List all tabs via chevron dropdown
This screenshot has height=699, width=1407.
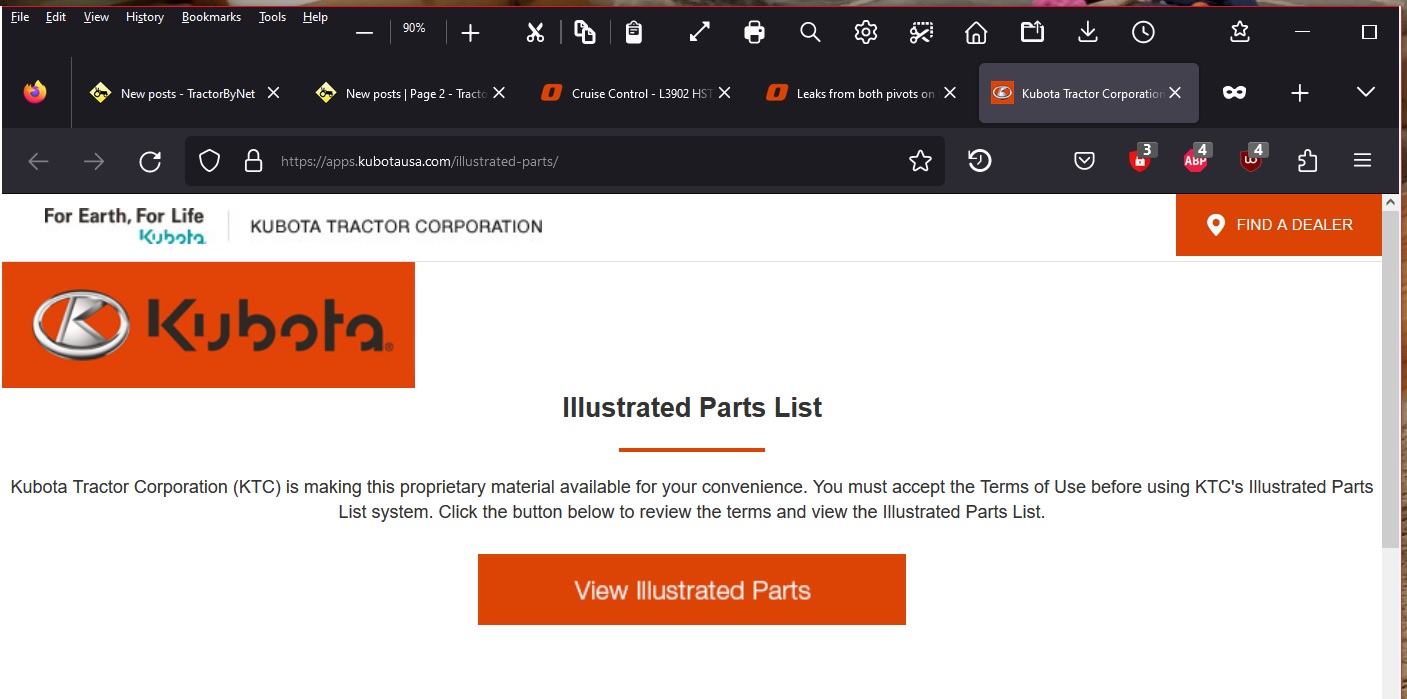click(1365, 93)
